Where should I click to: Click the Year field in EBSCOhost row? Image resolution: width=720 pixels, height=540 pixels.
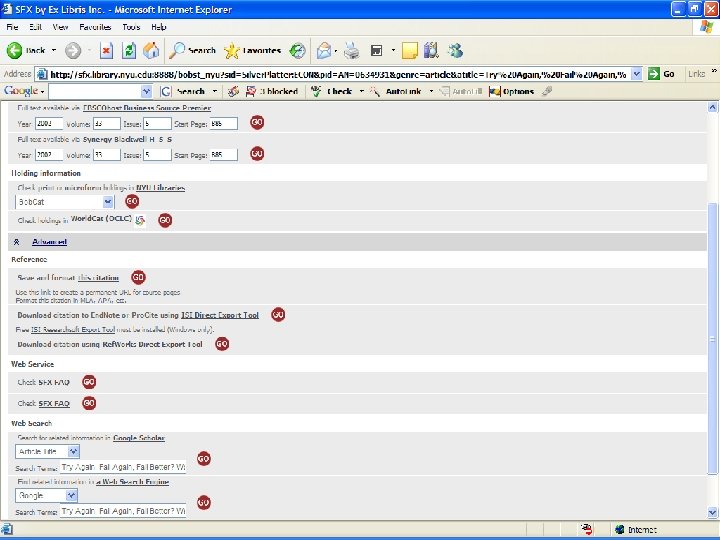49,124
